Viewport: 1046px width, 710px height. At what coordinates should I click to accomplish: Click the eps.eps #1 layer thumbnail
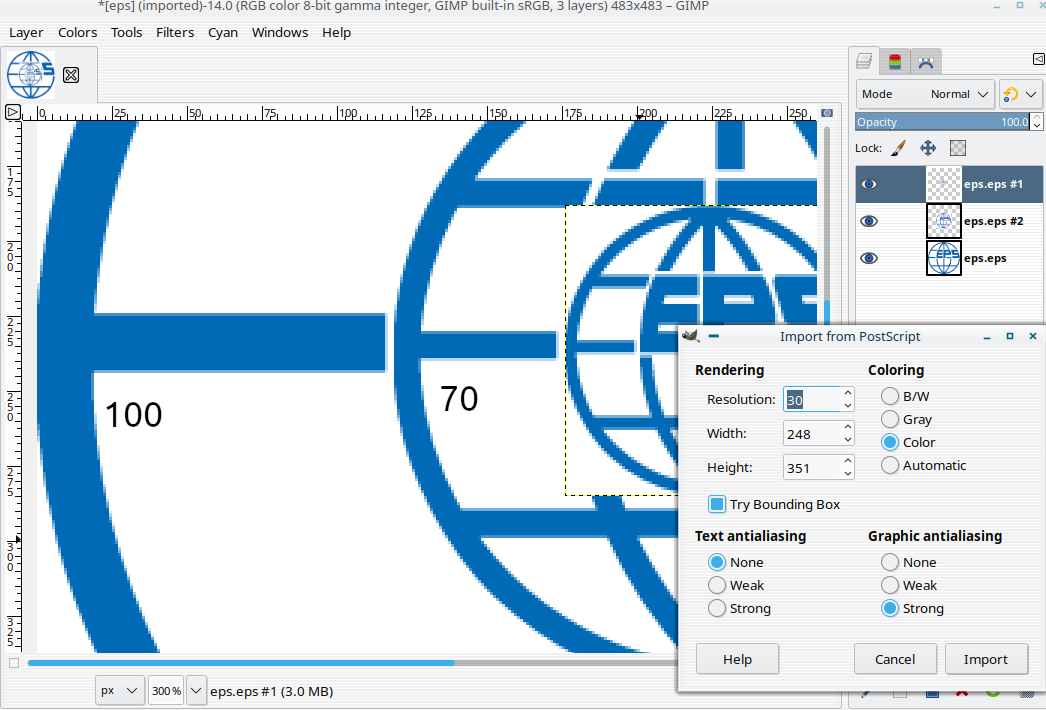(x=943, y=184)
